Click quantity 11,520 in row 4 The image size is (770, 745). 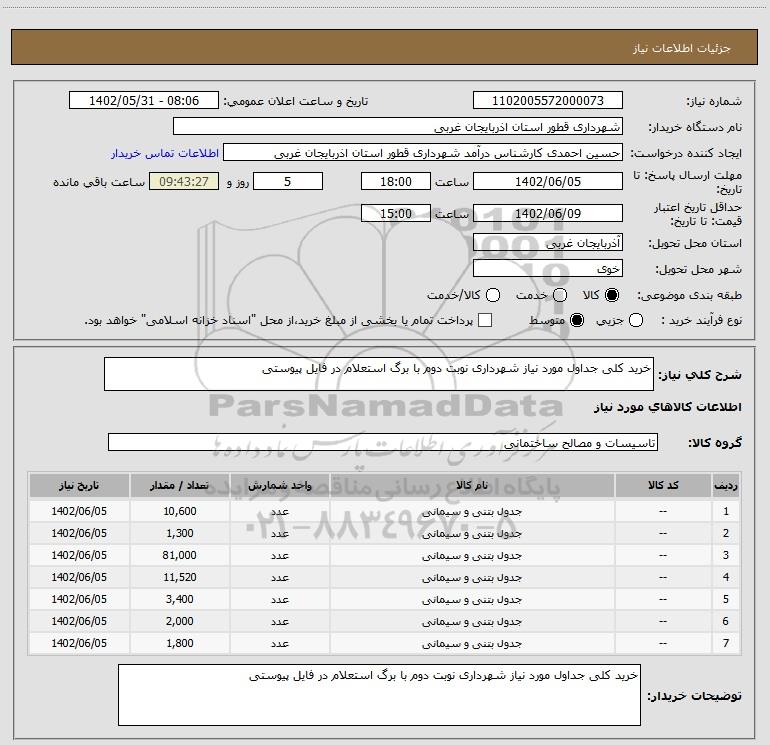(180, 577)
